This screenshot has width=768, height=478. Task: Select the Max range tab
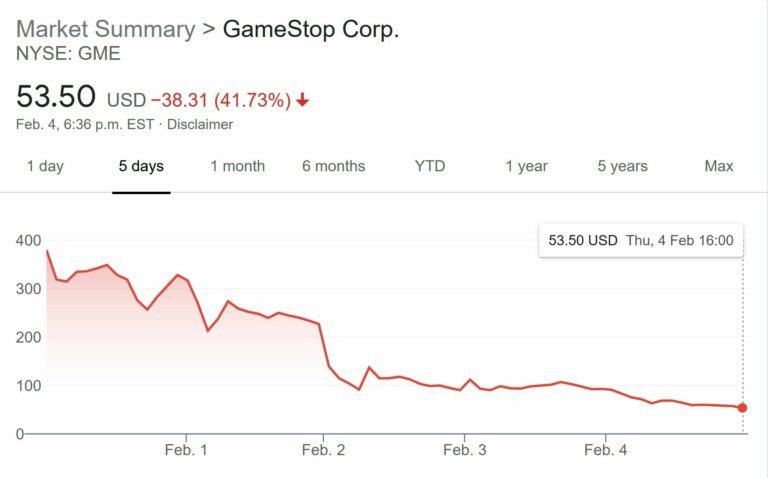tap(718, 166)
